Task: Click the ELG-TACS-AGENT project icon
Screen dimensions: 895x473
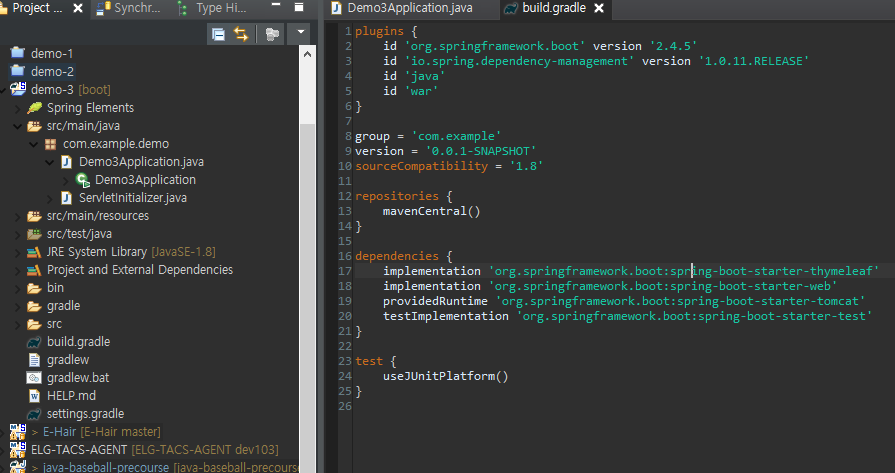Action: point(18,450)
